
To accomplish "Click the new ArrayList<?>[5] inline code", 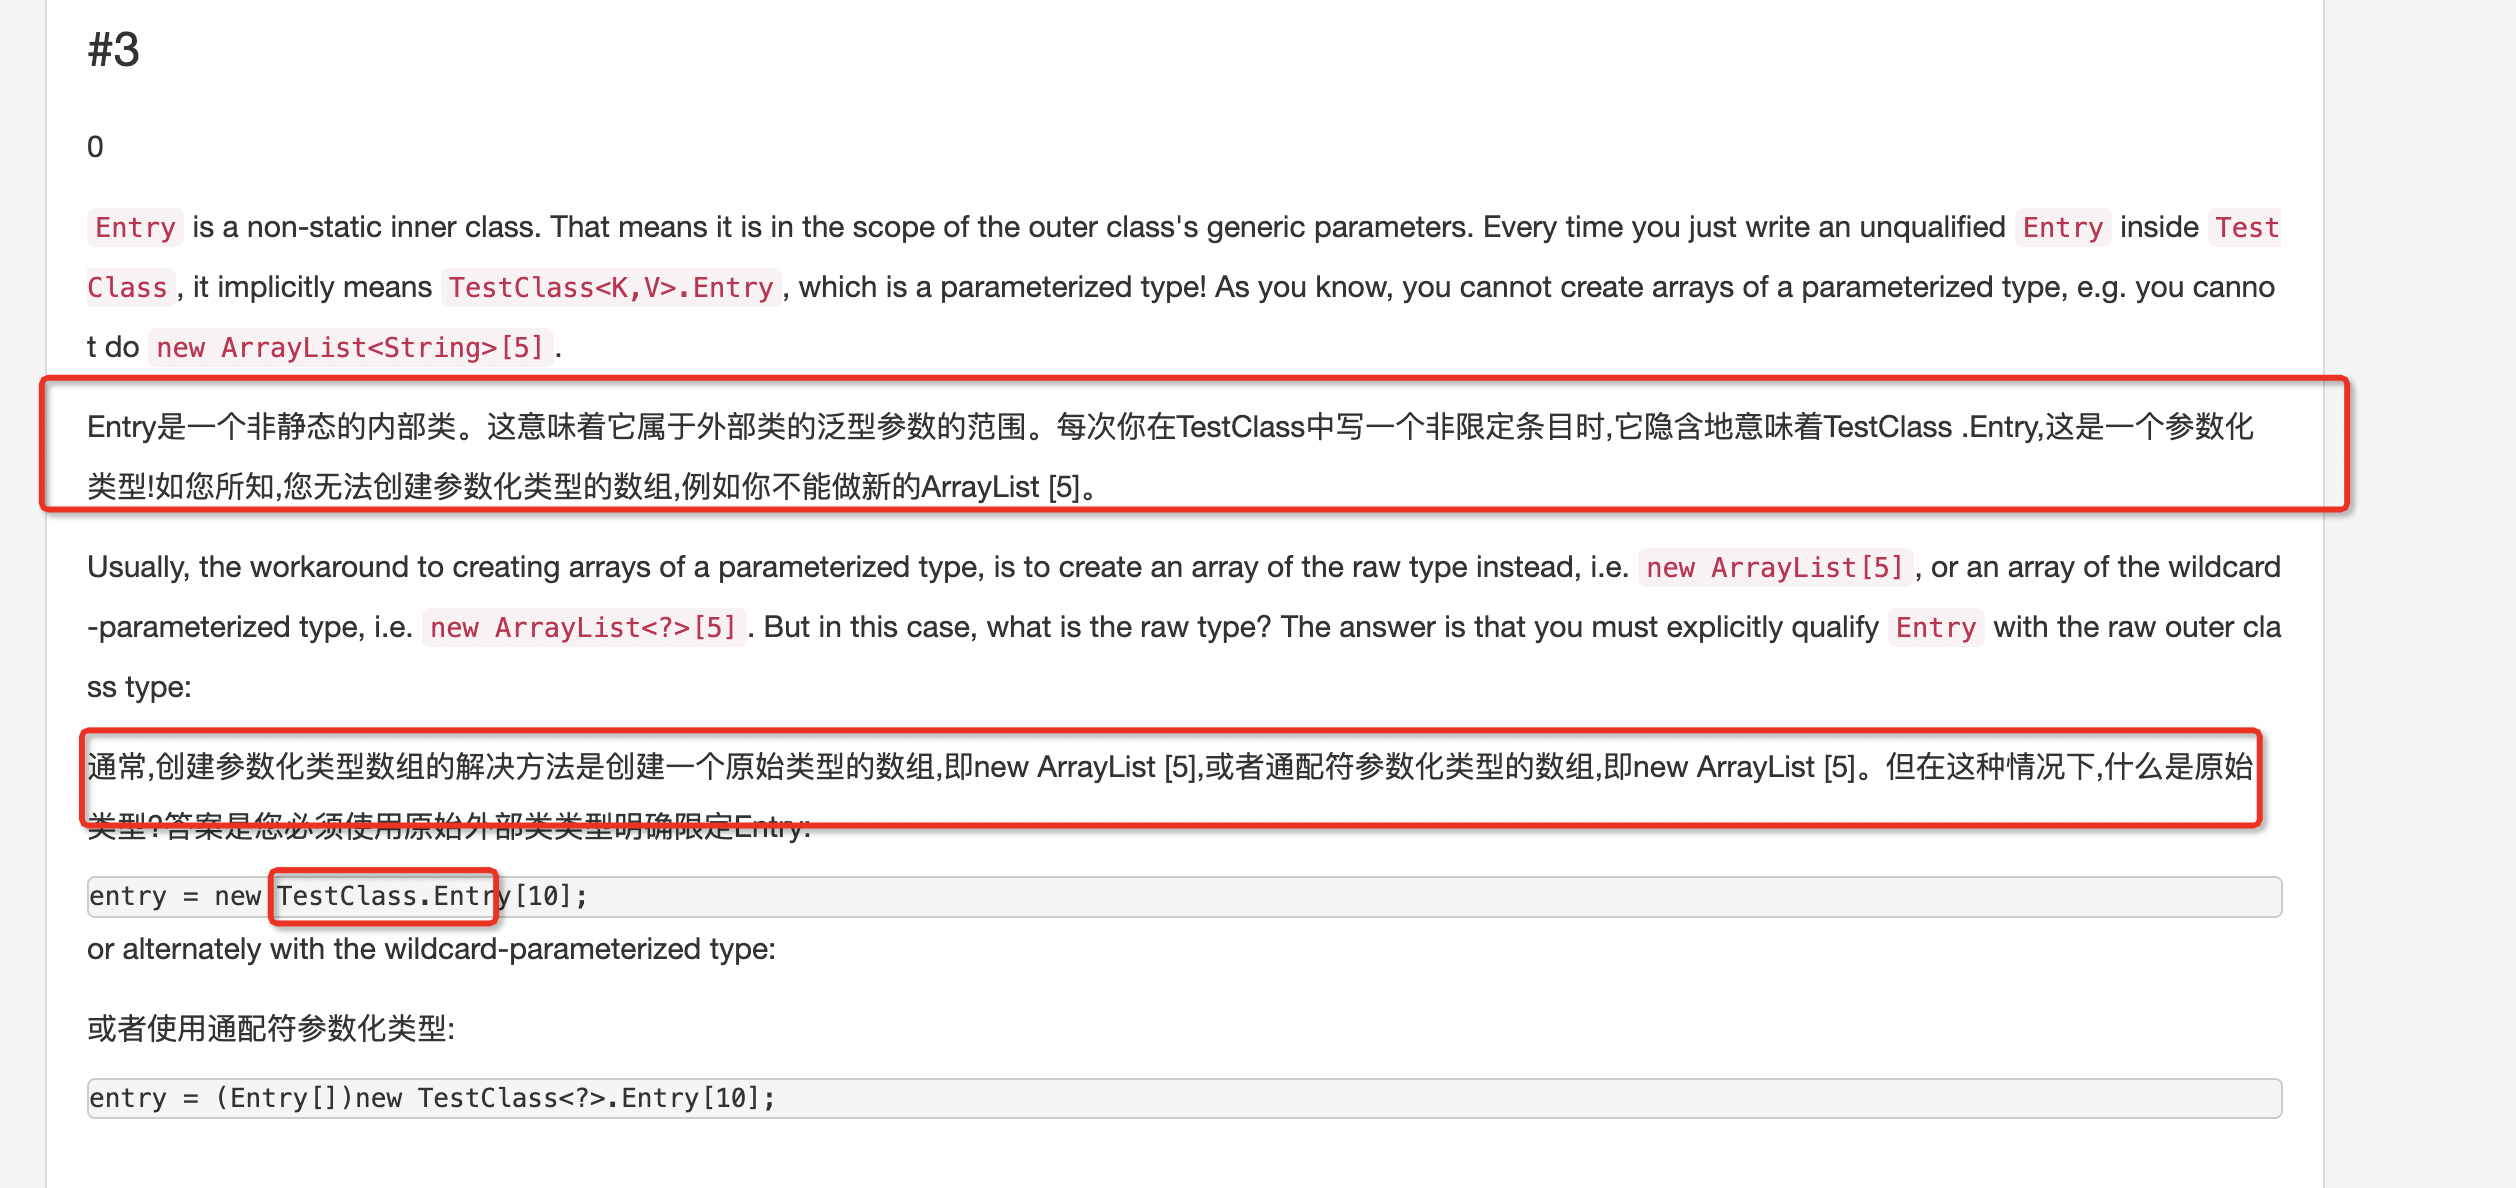I will pyautogui.click(x=583, y=628).
